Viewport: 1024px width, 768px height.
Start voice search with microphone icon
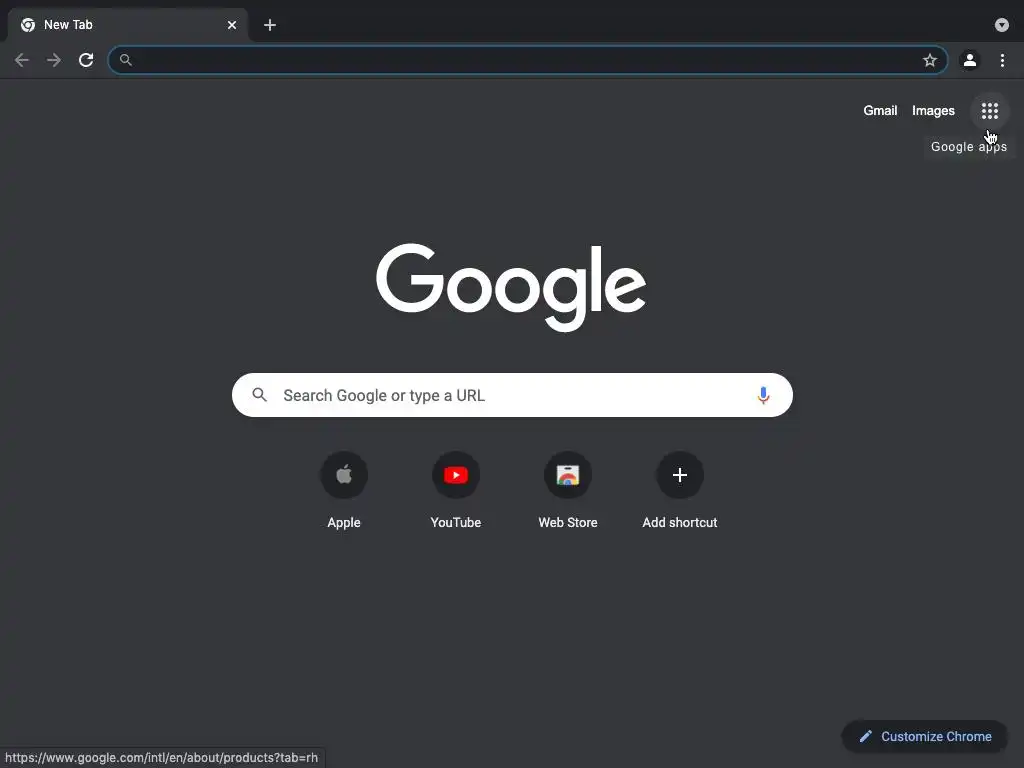[x=763, y=395]
